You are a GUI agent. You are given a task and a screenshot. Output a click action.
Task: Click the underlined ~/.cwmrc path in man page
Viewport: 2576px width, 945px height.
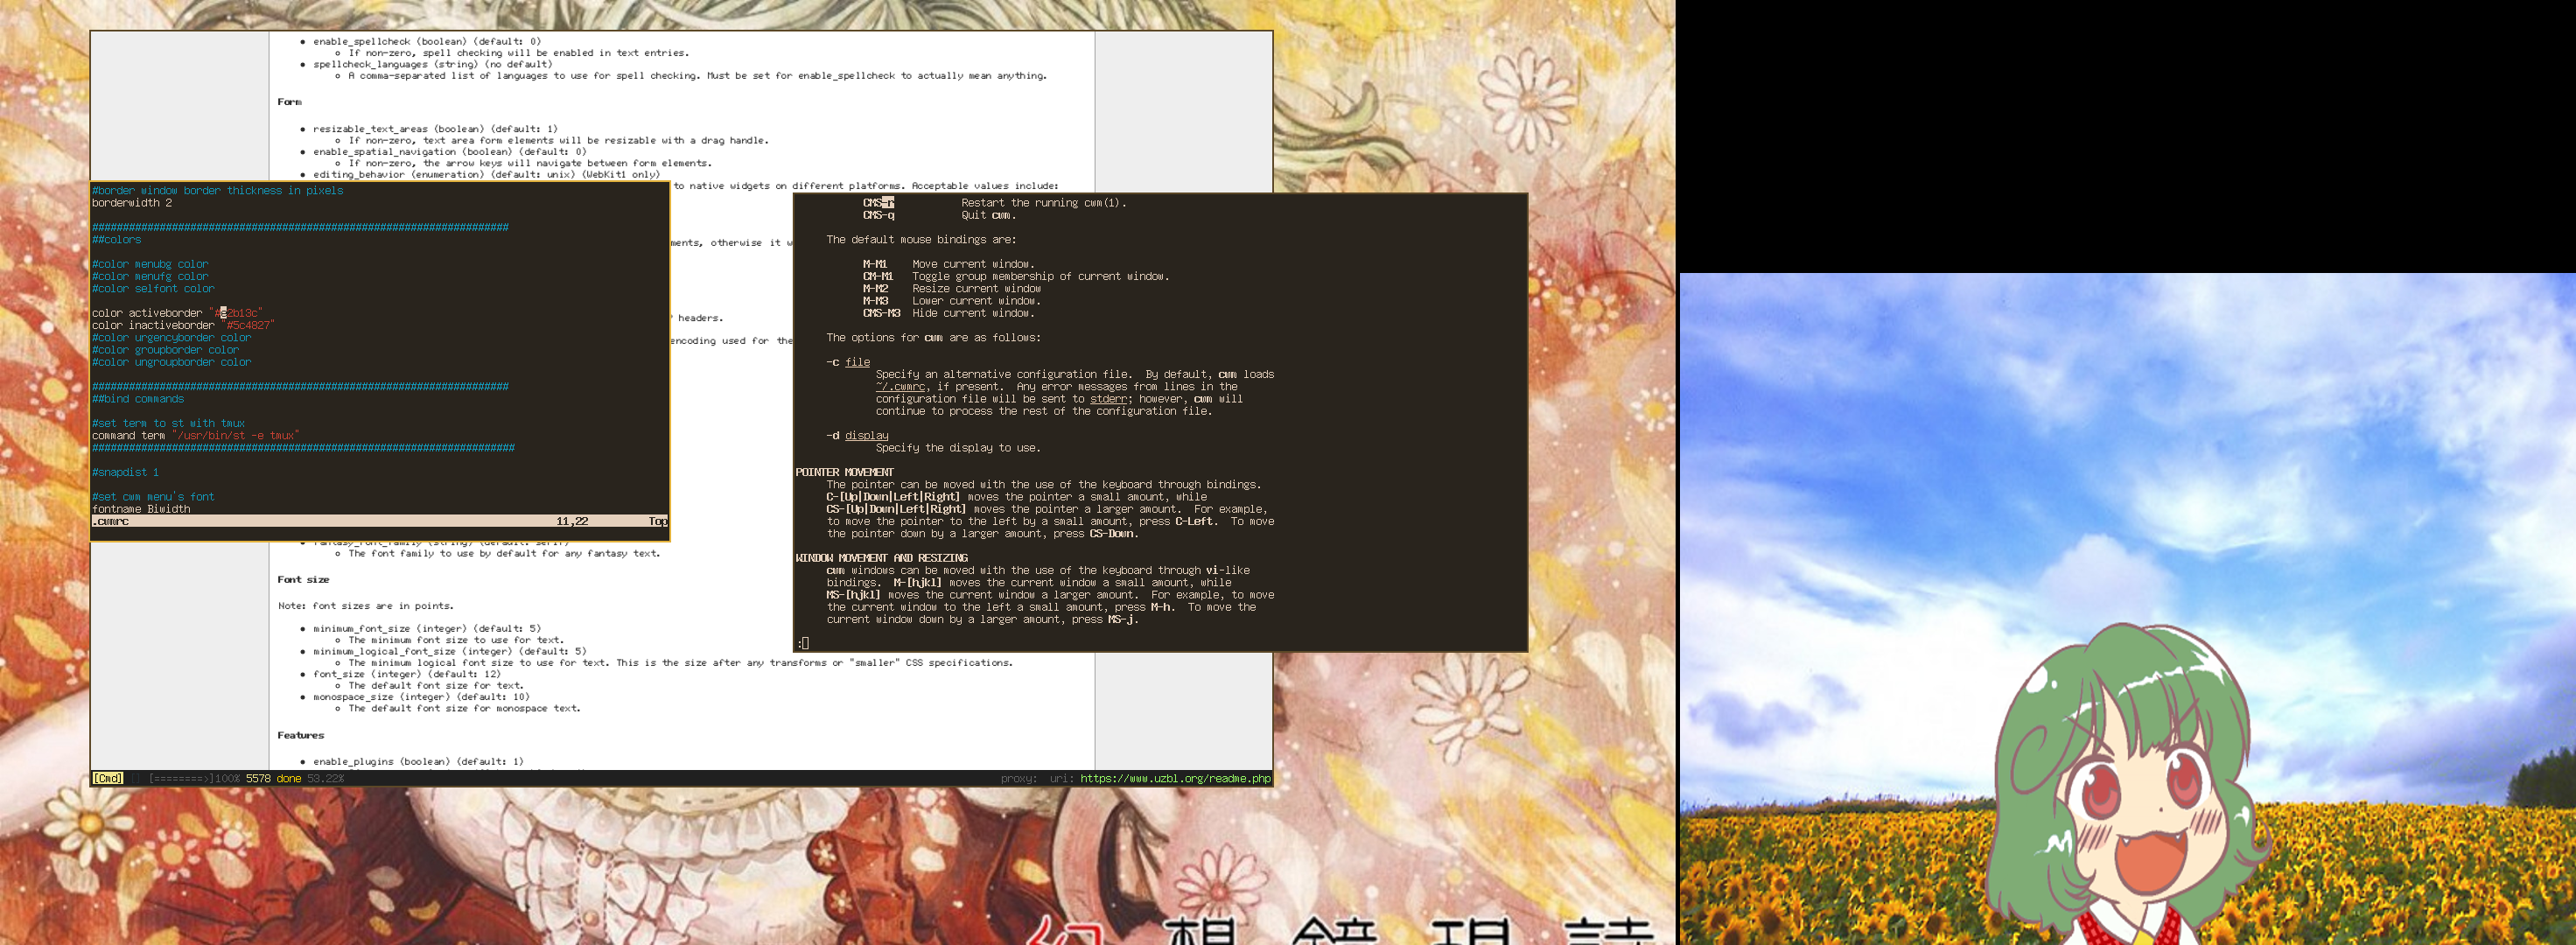point(900,386)
